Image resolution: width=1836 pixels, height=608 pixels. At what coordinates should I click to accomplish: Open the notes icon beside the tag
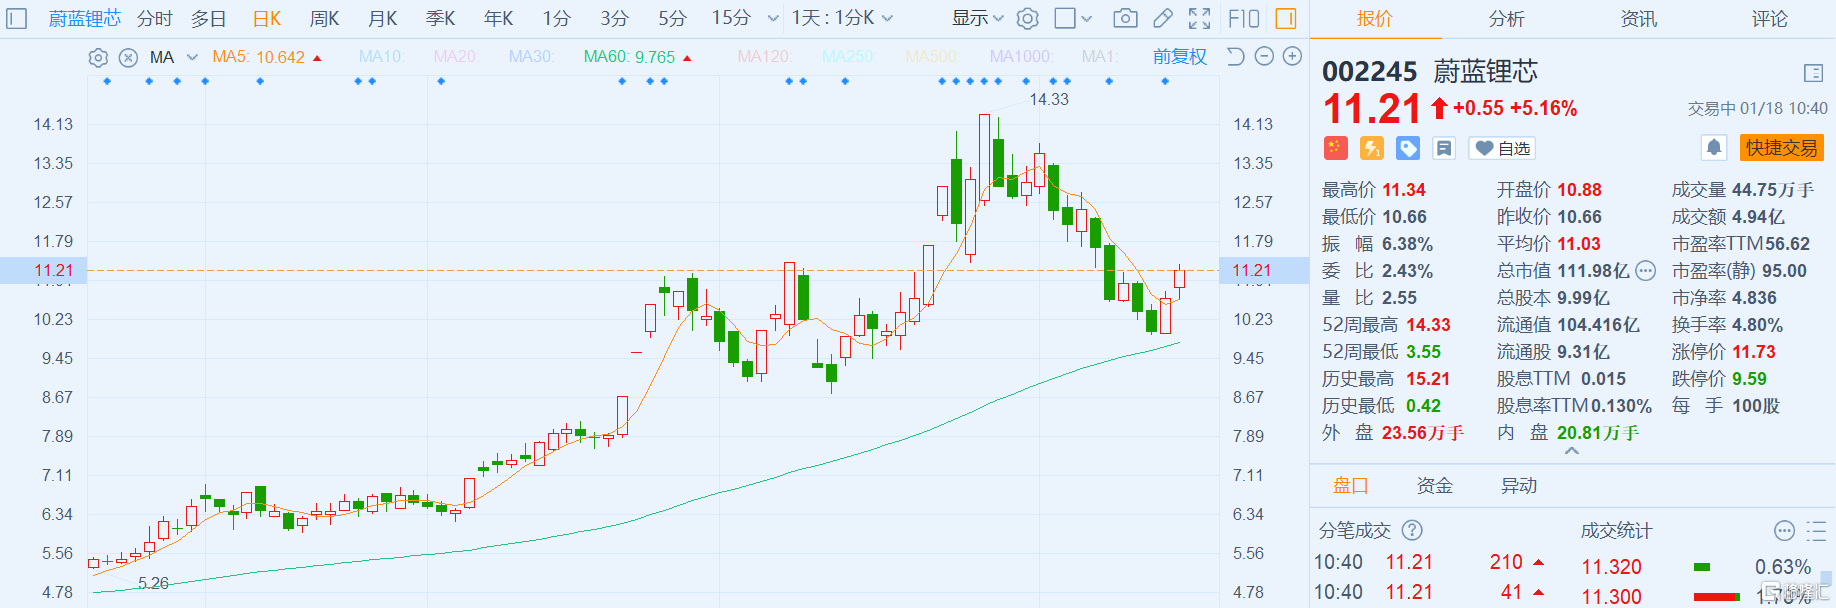[x=1444, y=149]
